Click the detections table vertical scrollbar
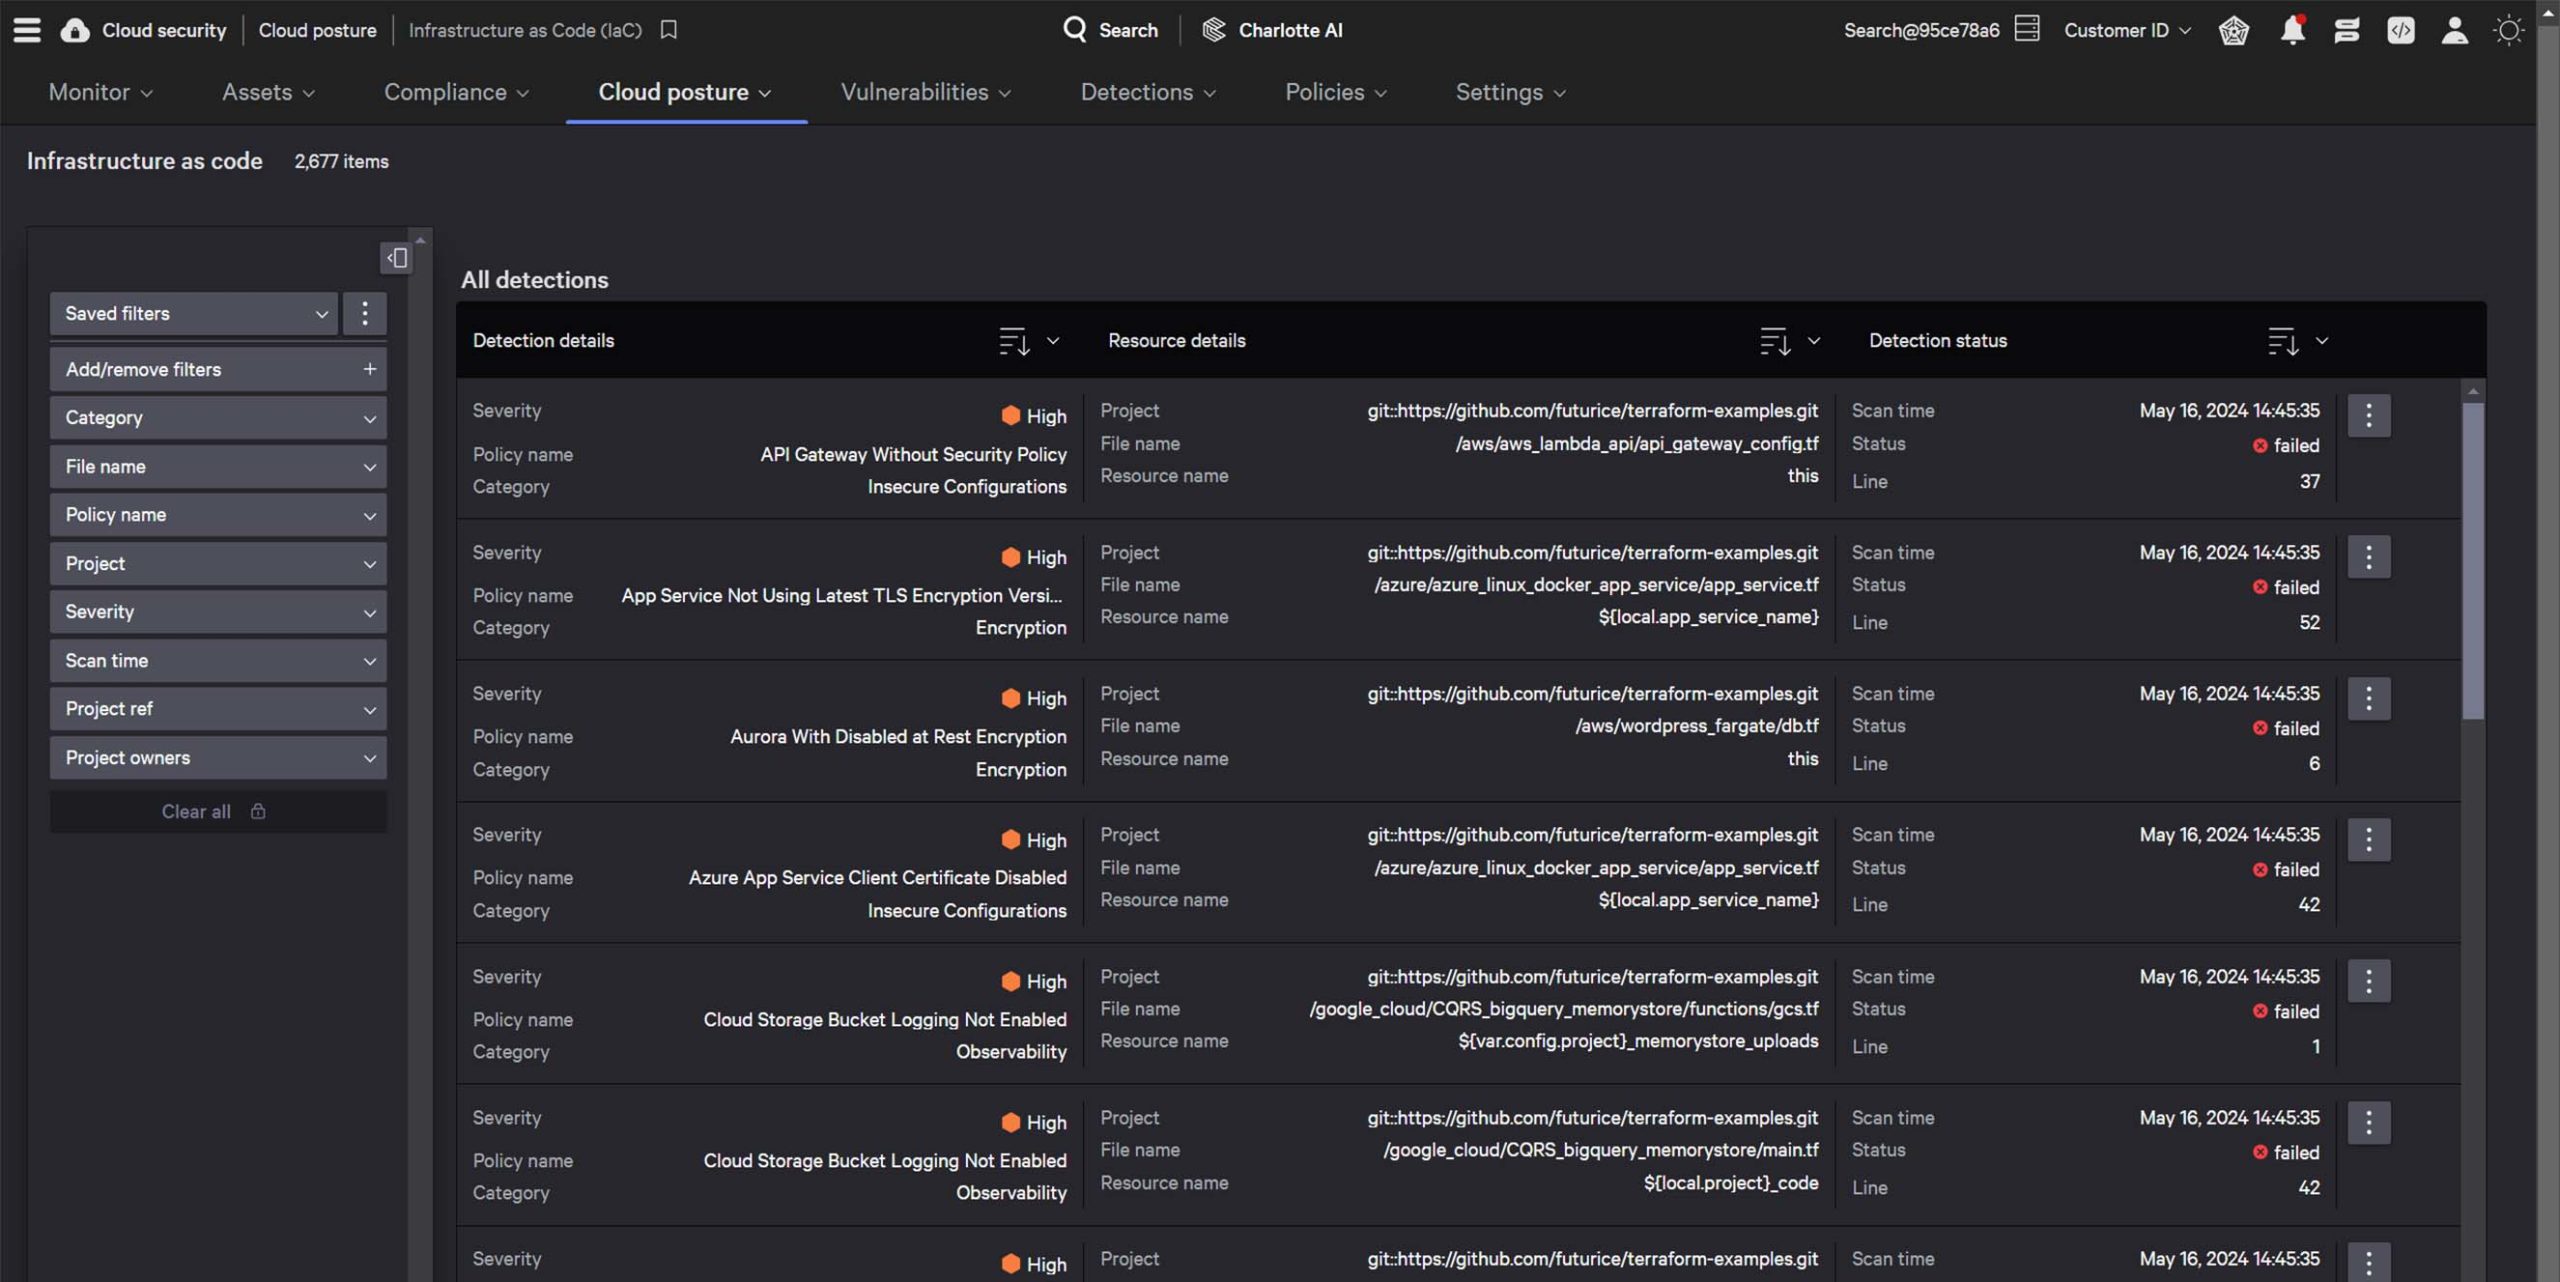 [x=2473, y=560]
